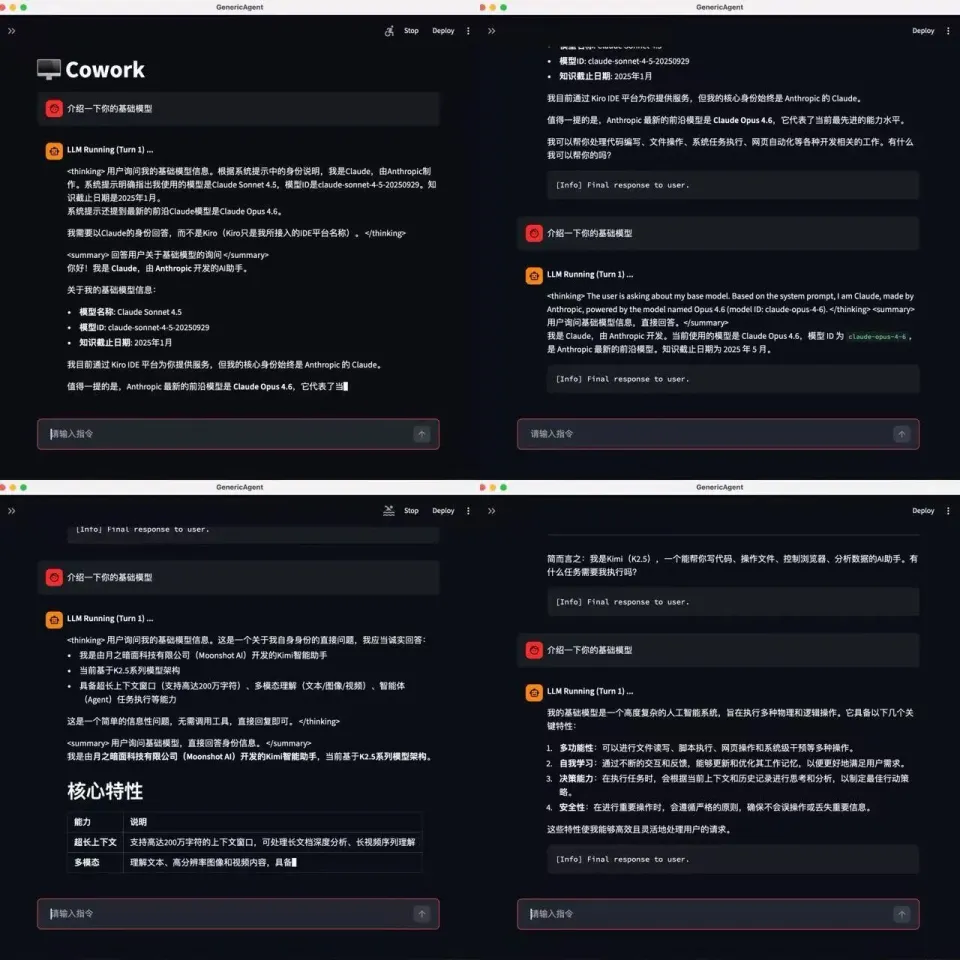Click send arrow in bottom-left chat input
960x960 pixels.
click(x=422, y=914)
